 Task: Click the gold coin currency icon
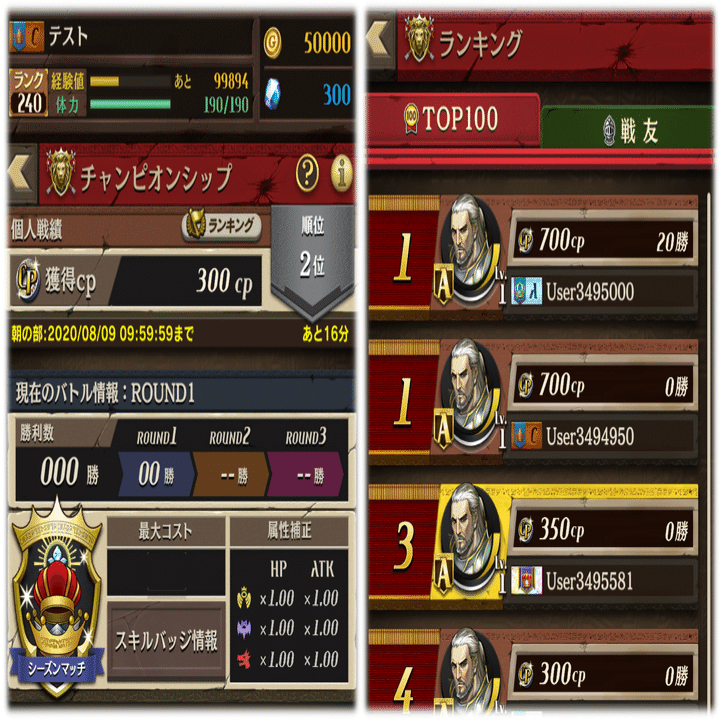pyautogui.click(x=272, y=43)
